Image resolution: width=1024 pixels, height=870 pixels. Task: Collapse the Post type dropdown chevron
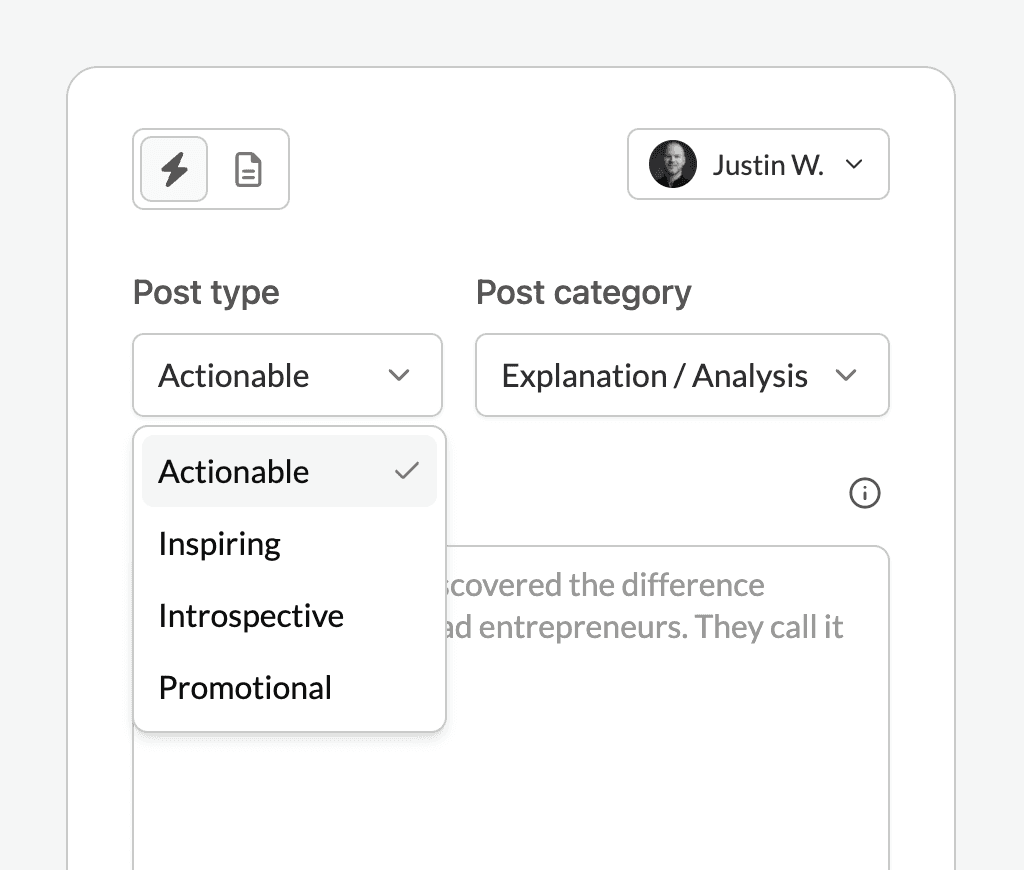tap(399, 376)
